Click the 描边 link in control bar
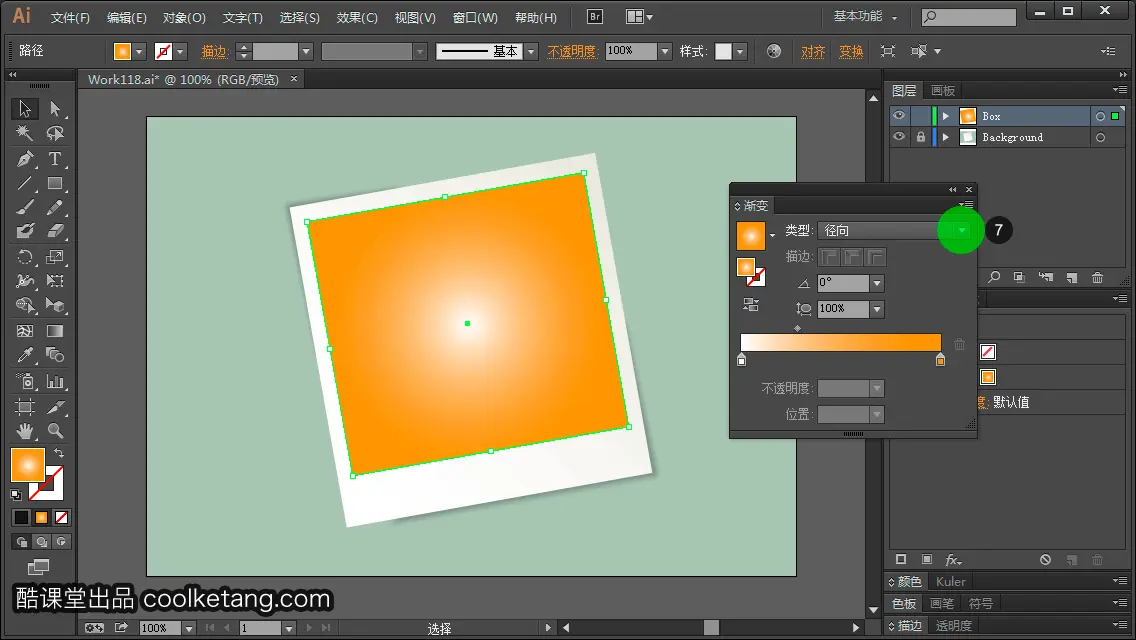 coord(214,51)
